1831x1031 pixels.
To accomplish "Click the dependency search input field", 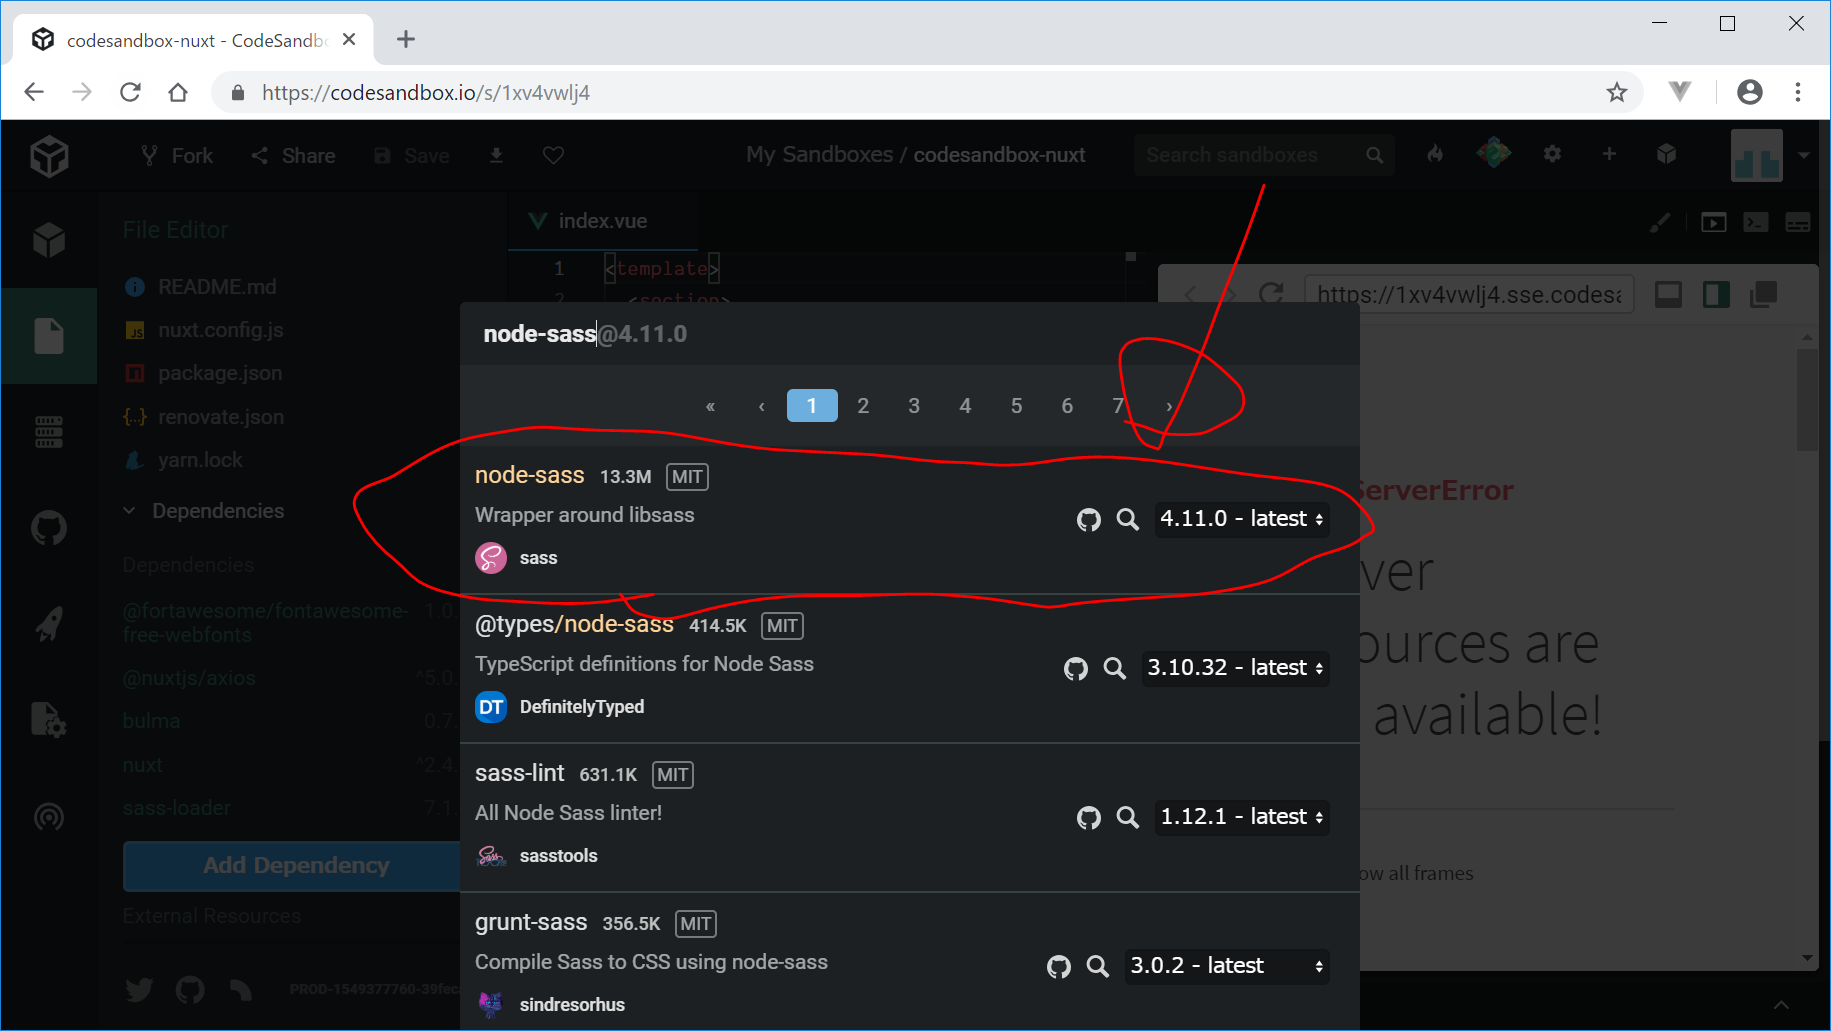I will 900,334.
